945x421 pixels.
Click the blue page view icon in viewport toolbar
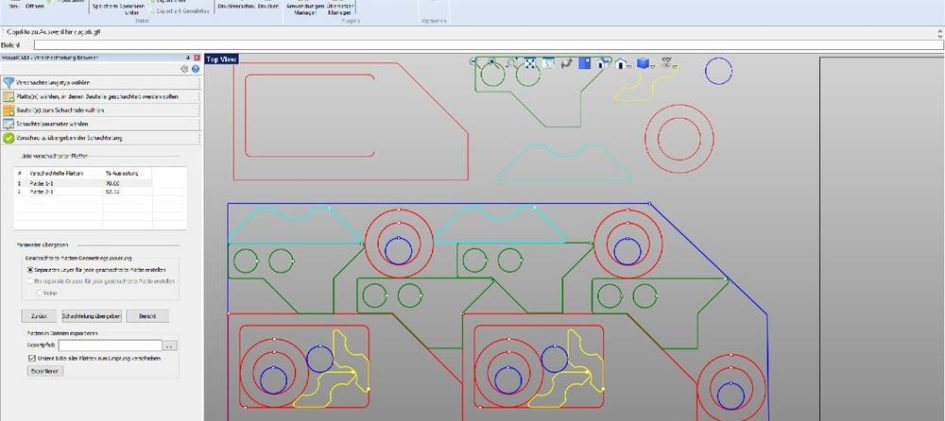pyautogui.click(x=585, y=64)
